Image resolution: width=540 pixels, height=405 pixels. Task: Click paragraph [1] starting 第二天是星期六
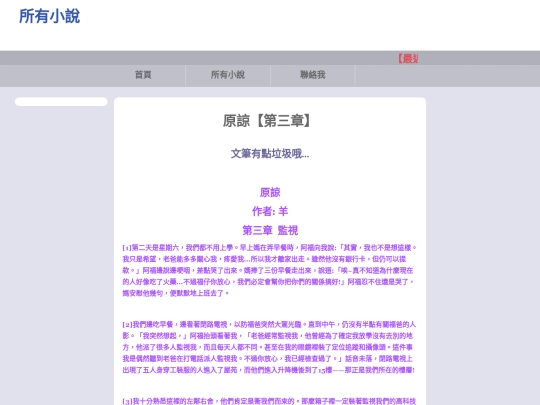pos(270,270)
